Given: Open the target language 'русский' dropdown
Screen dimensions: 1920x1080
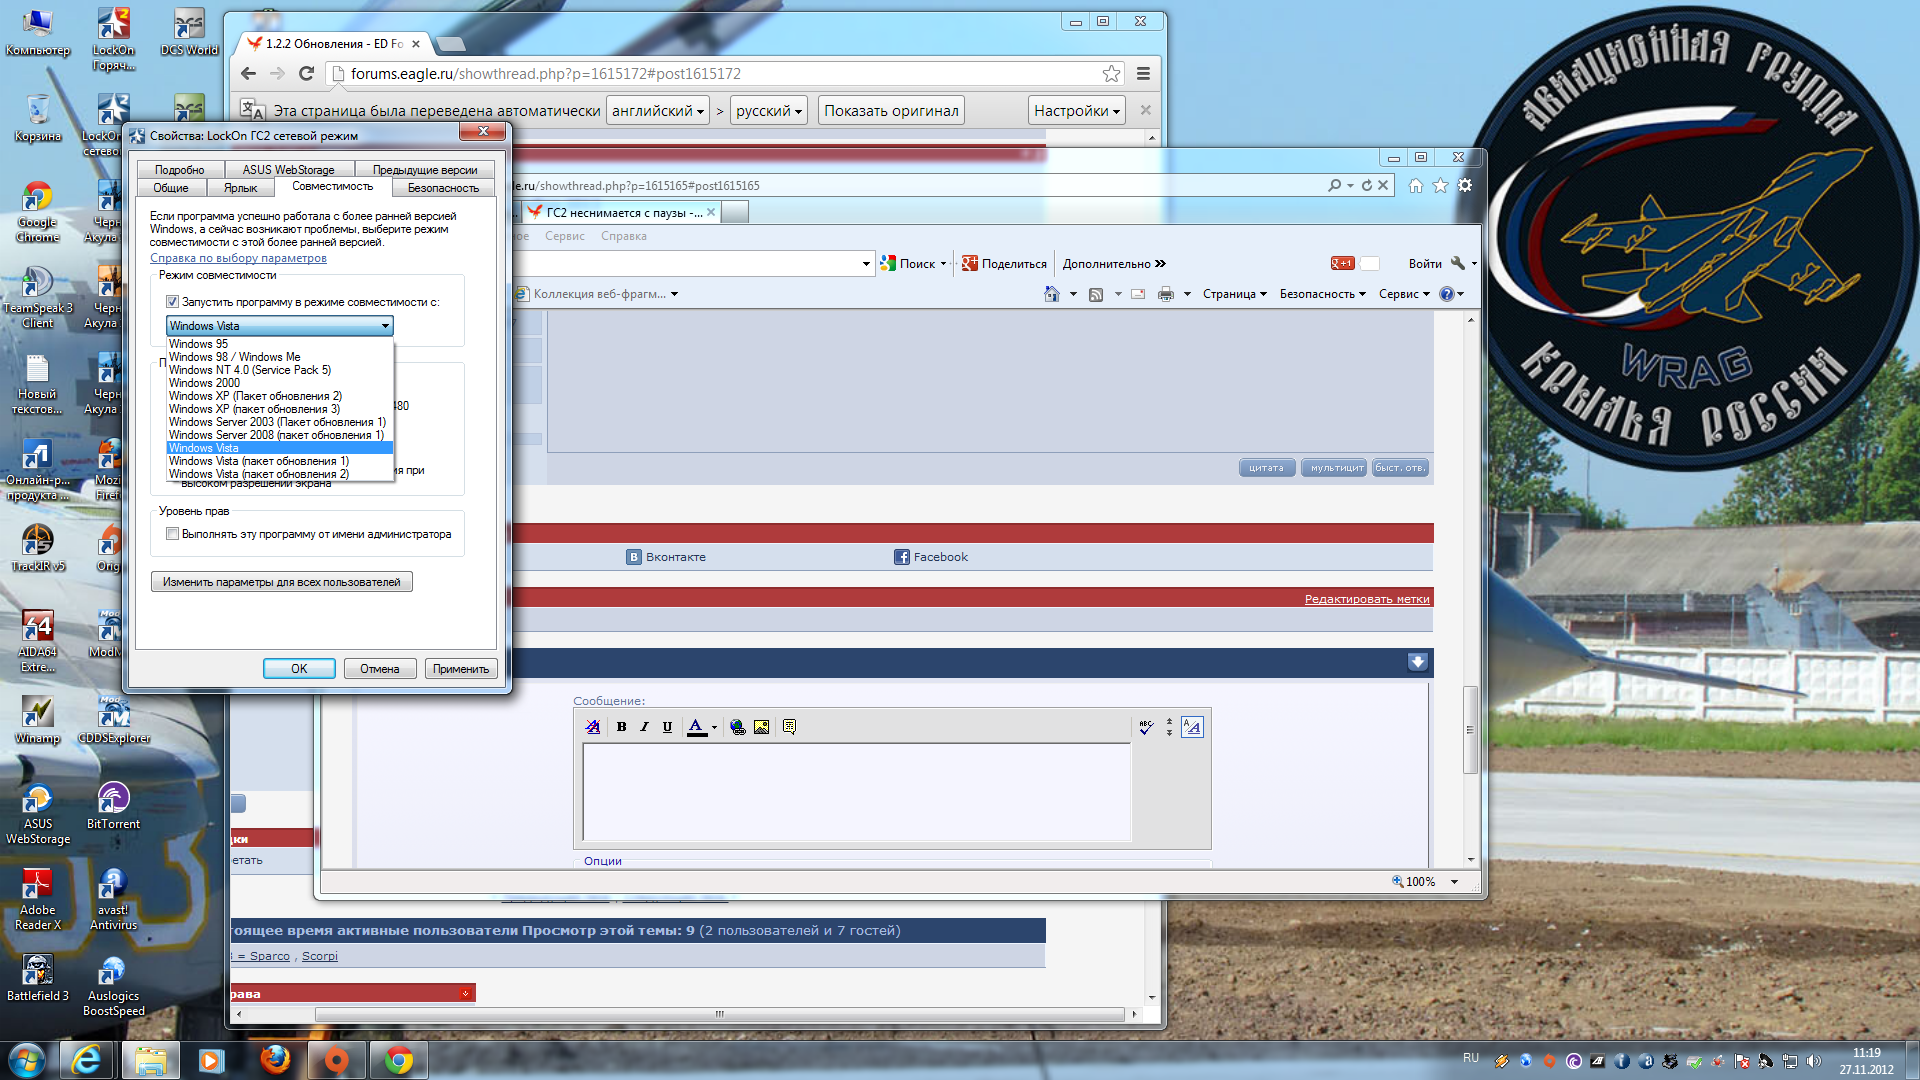Looking at the screenshot, I should 768,111.
